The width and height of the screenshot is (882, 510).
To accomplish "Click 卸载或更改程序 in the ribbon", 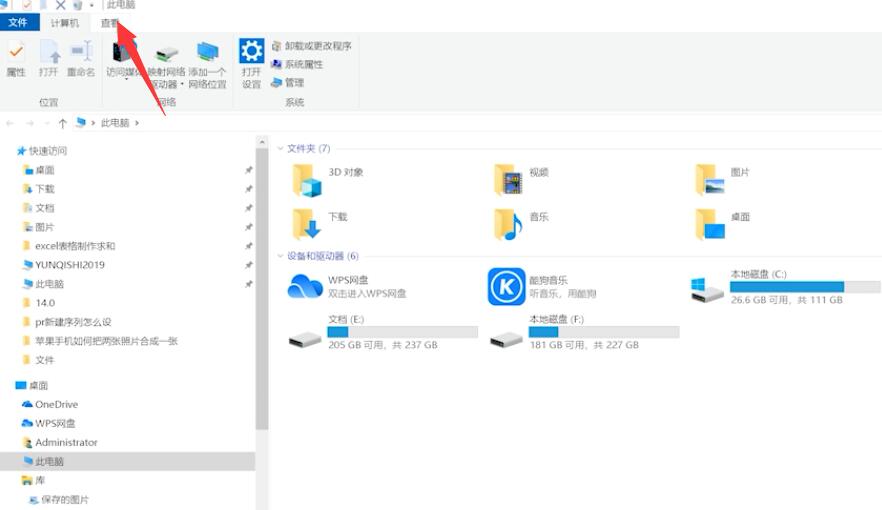I will (x=312, y=46).
